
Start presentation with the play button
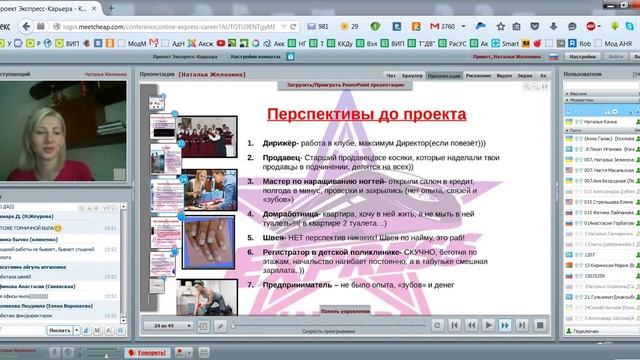coord(488,325)
